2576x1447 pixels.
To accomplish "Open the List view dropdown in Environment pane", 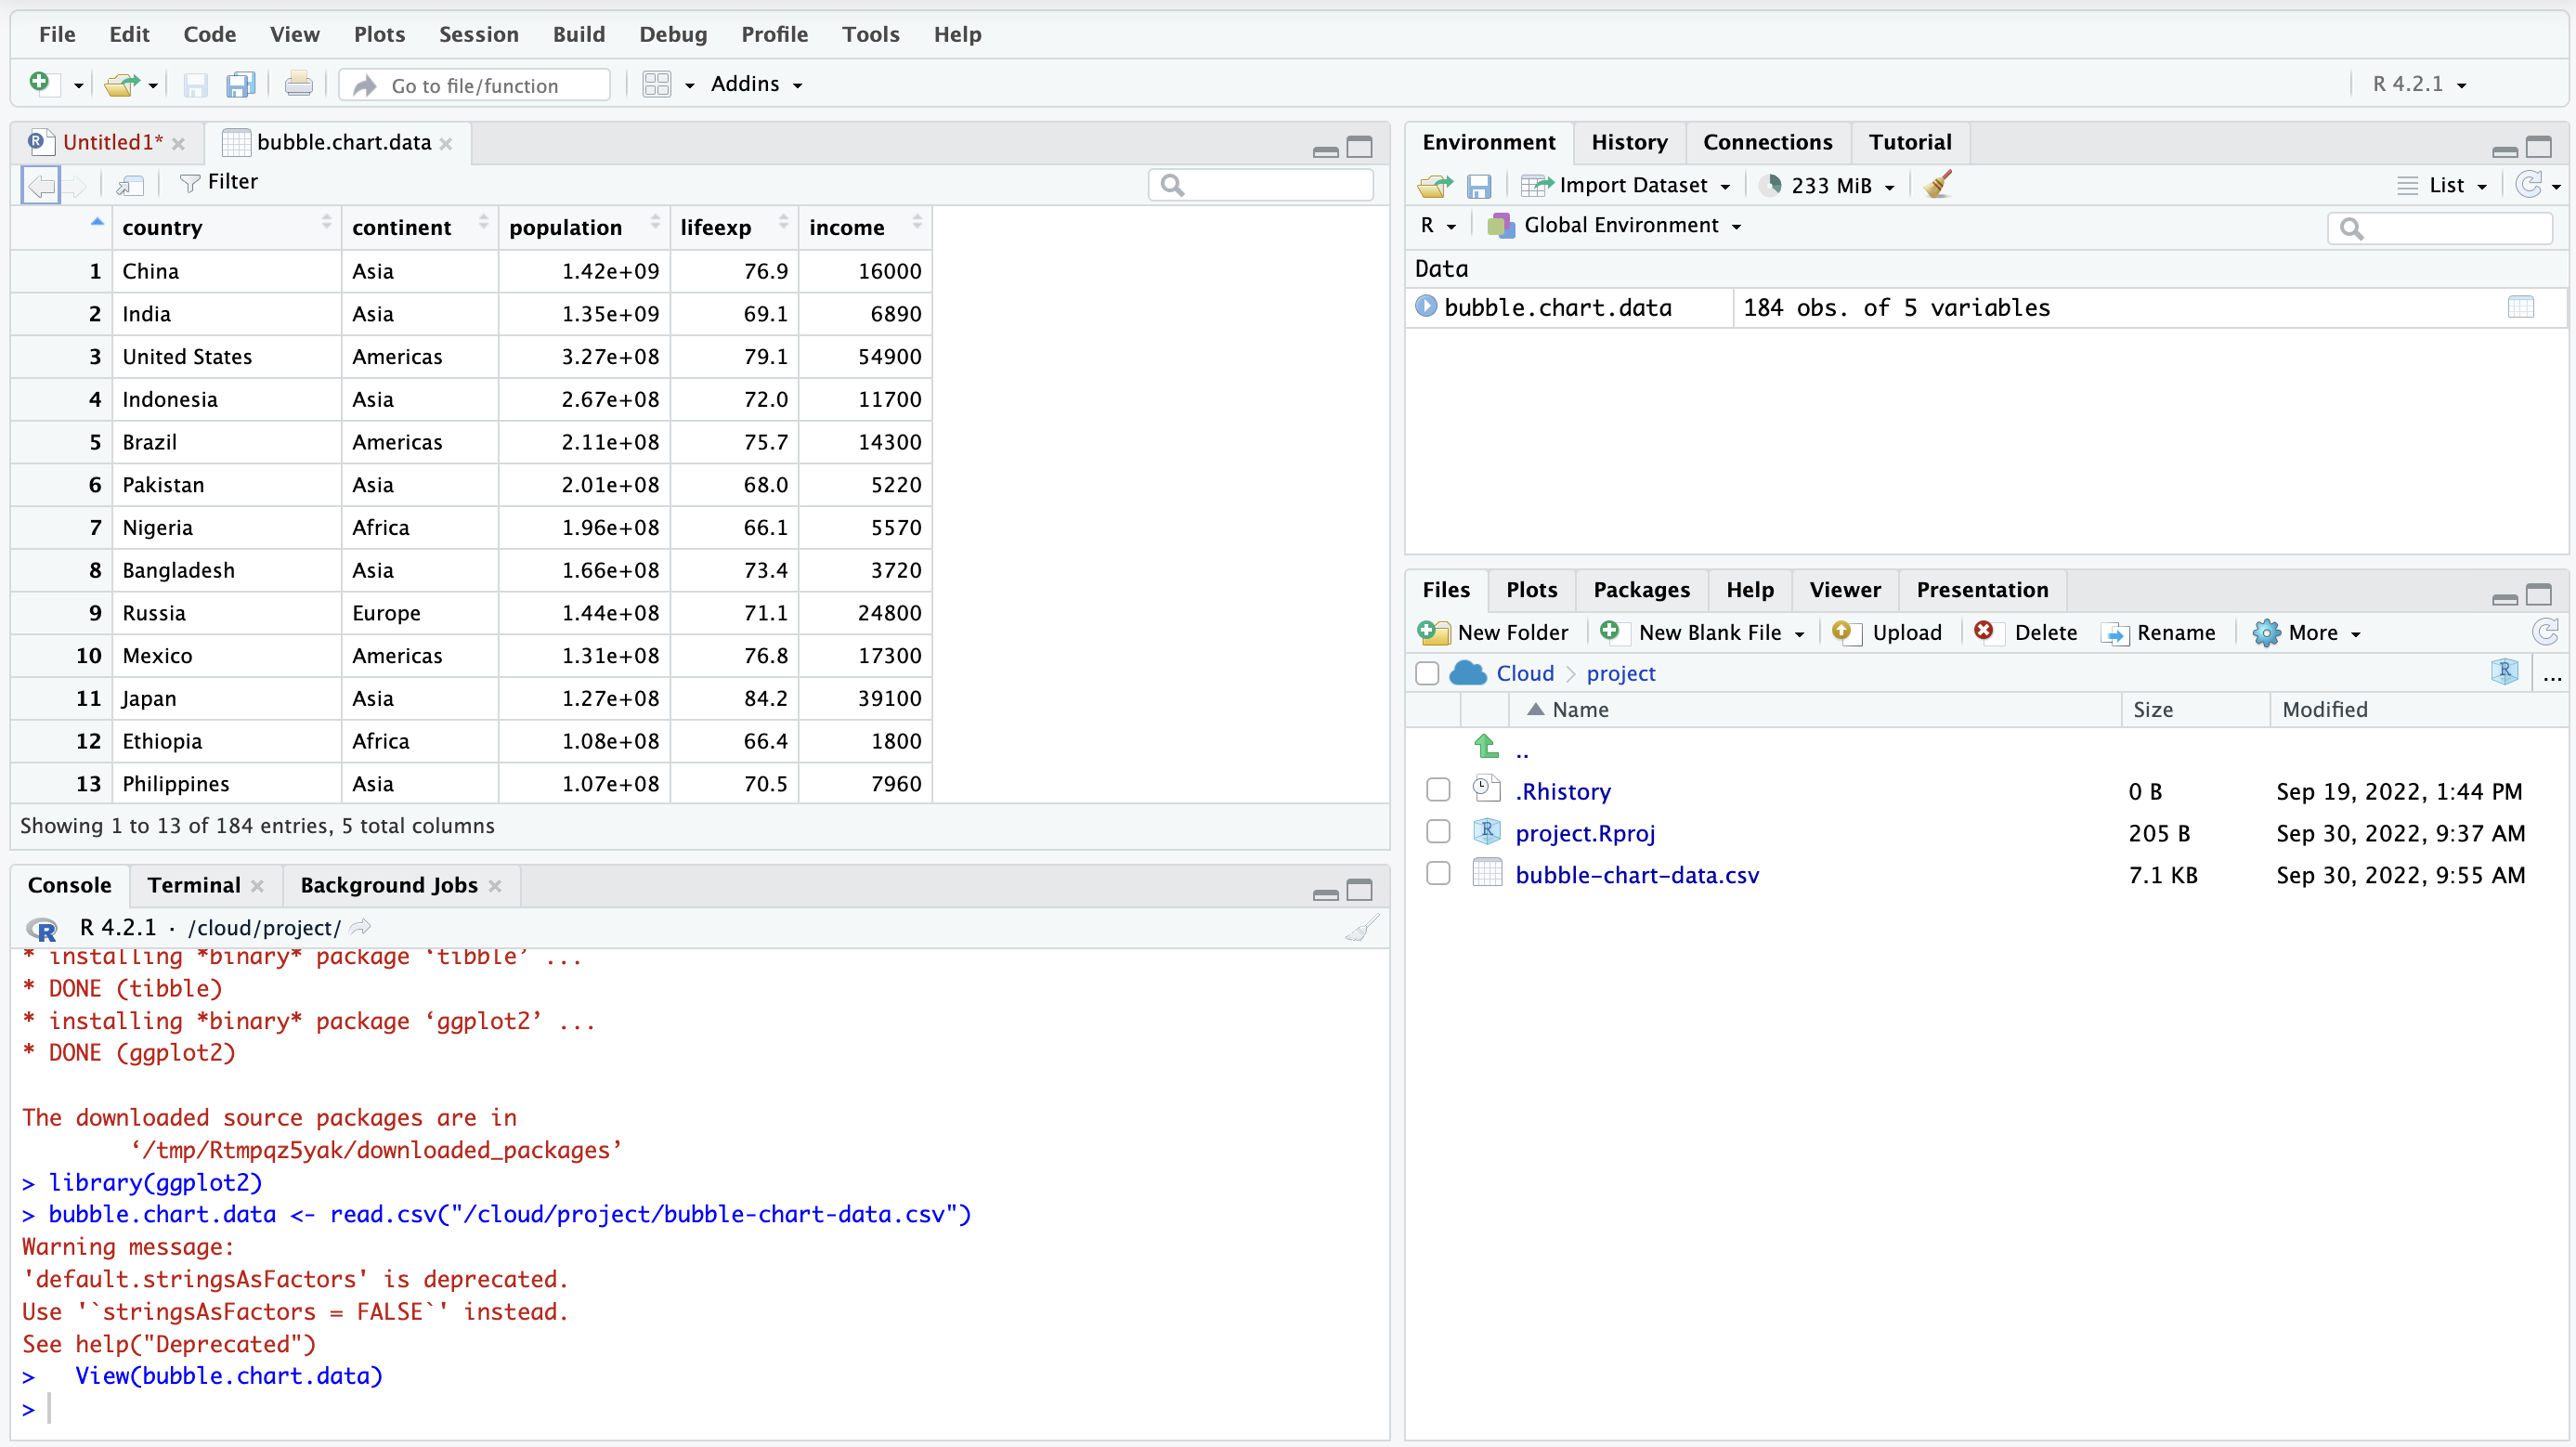I will (x=2444, y=185).
